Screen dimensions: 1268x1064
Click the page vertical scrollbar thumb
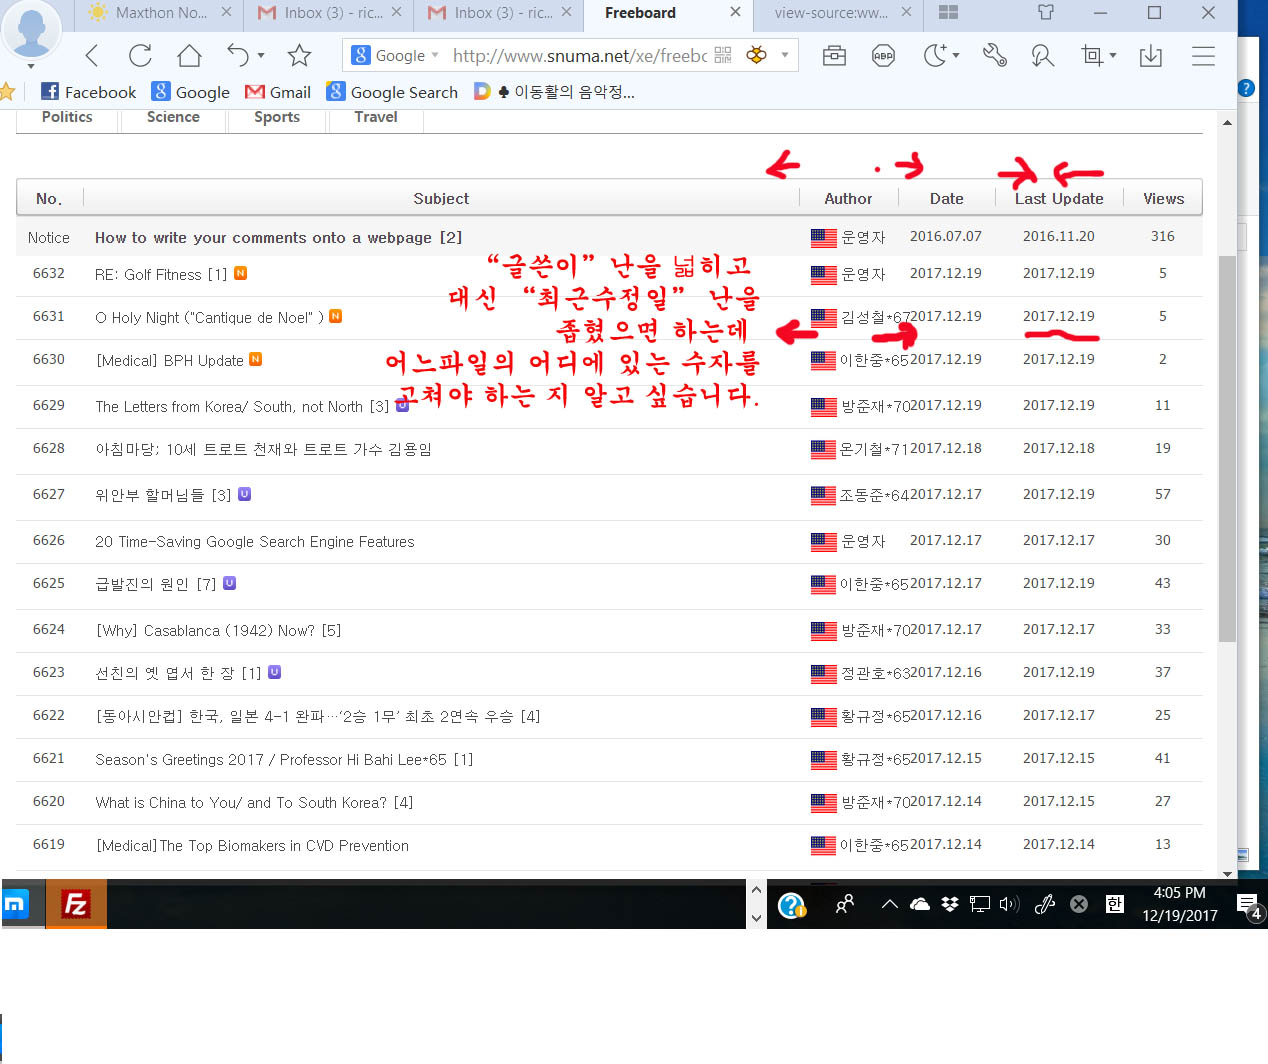point(1227,450)
